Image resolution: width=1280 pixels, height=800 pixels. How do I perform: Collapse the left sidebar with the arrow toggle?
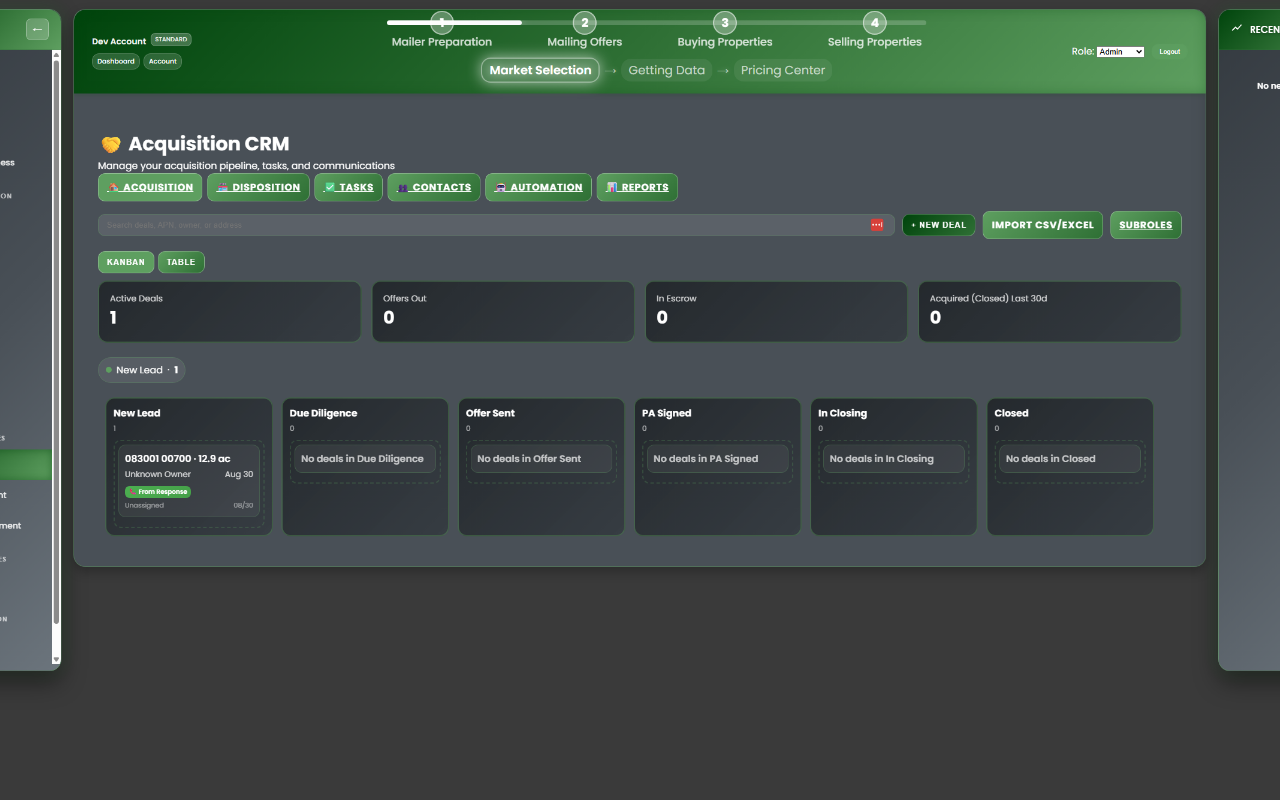pyautogui.click(x=36, y=29)
